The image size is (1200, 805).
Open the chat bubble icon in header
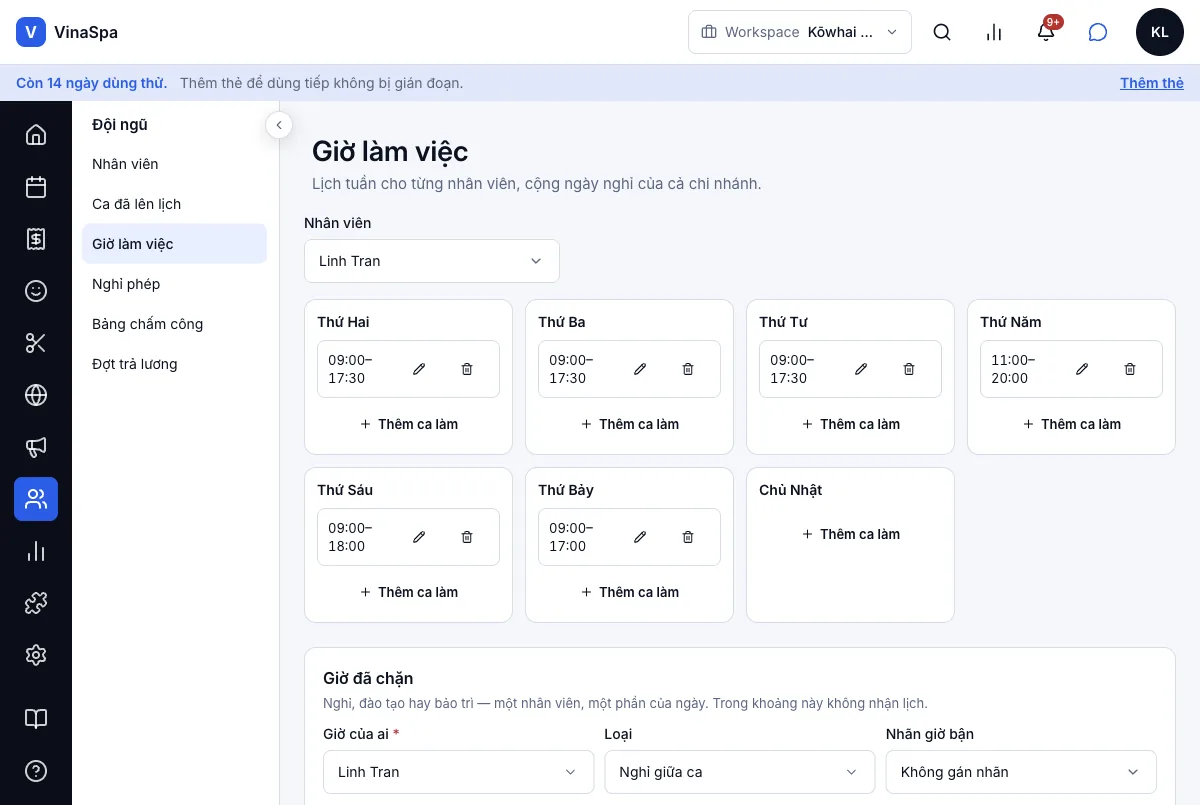[1098, 32]
